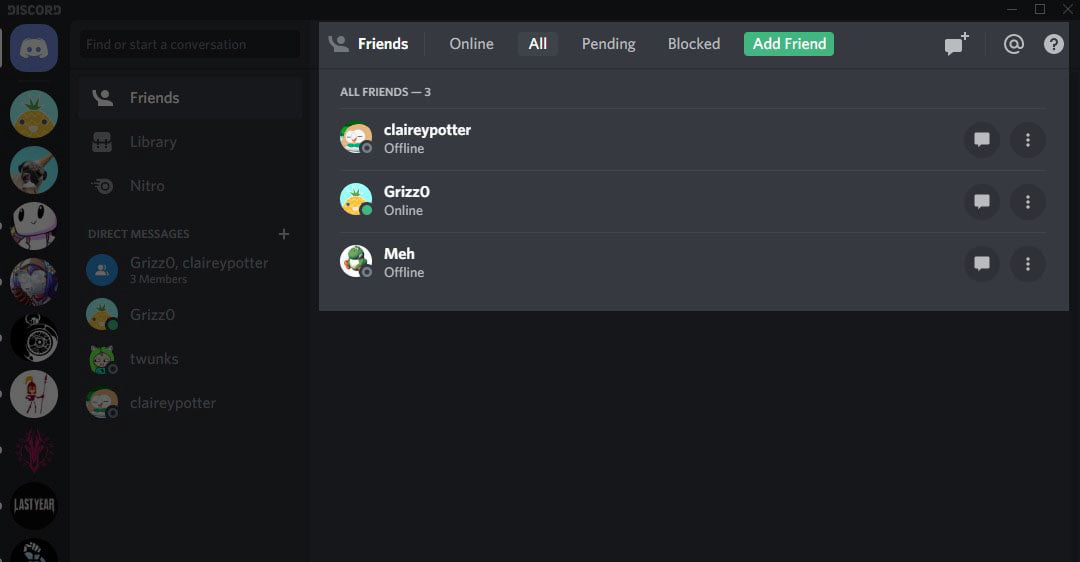This screenshot has width=1080, height=562.
Task: Create a DM with the plus icon
Action: (284, 234)
